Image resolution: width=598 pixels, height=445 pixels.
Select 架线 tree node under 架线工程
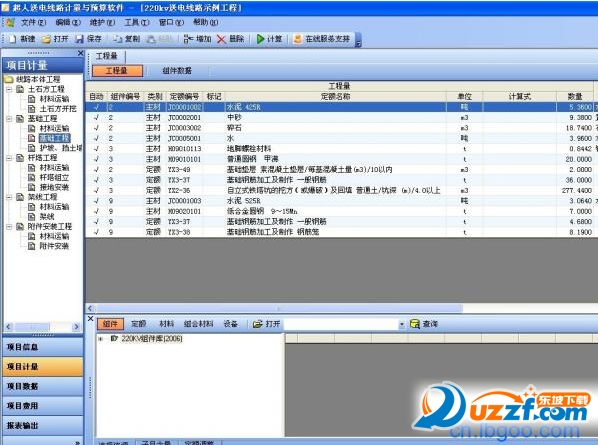pyautogui.click(x=47, y=217)
